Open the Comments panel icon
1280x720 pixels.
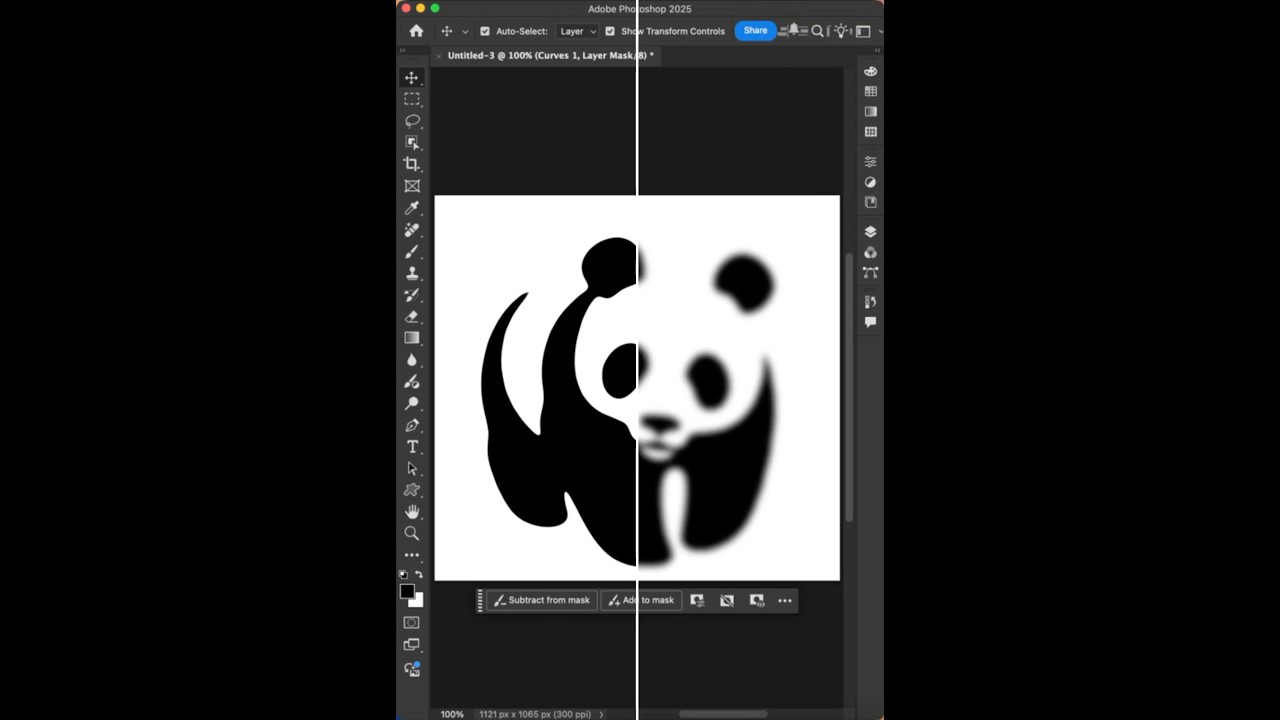(x=870, y=322)
